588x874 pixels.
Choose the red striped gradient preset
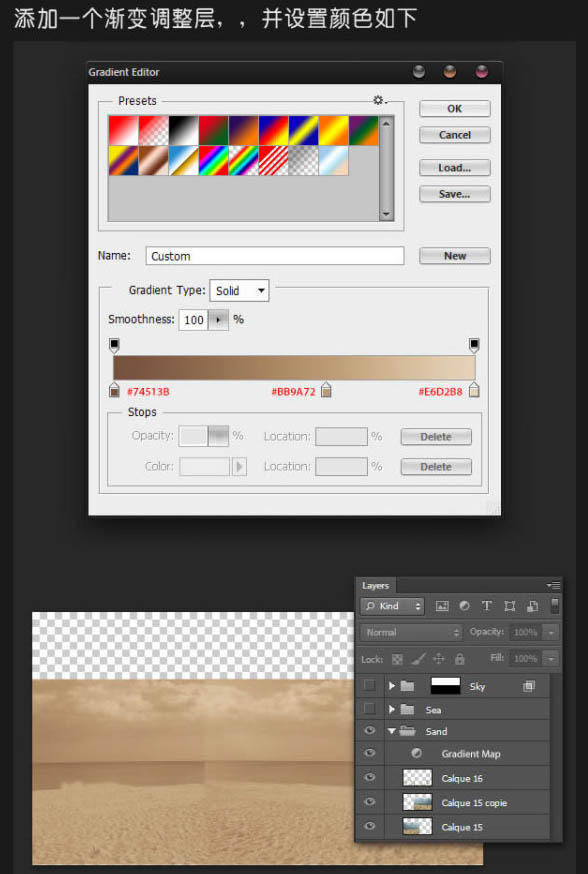pyautogui.click(x=274, y=161)
